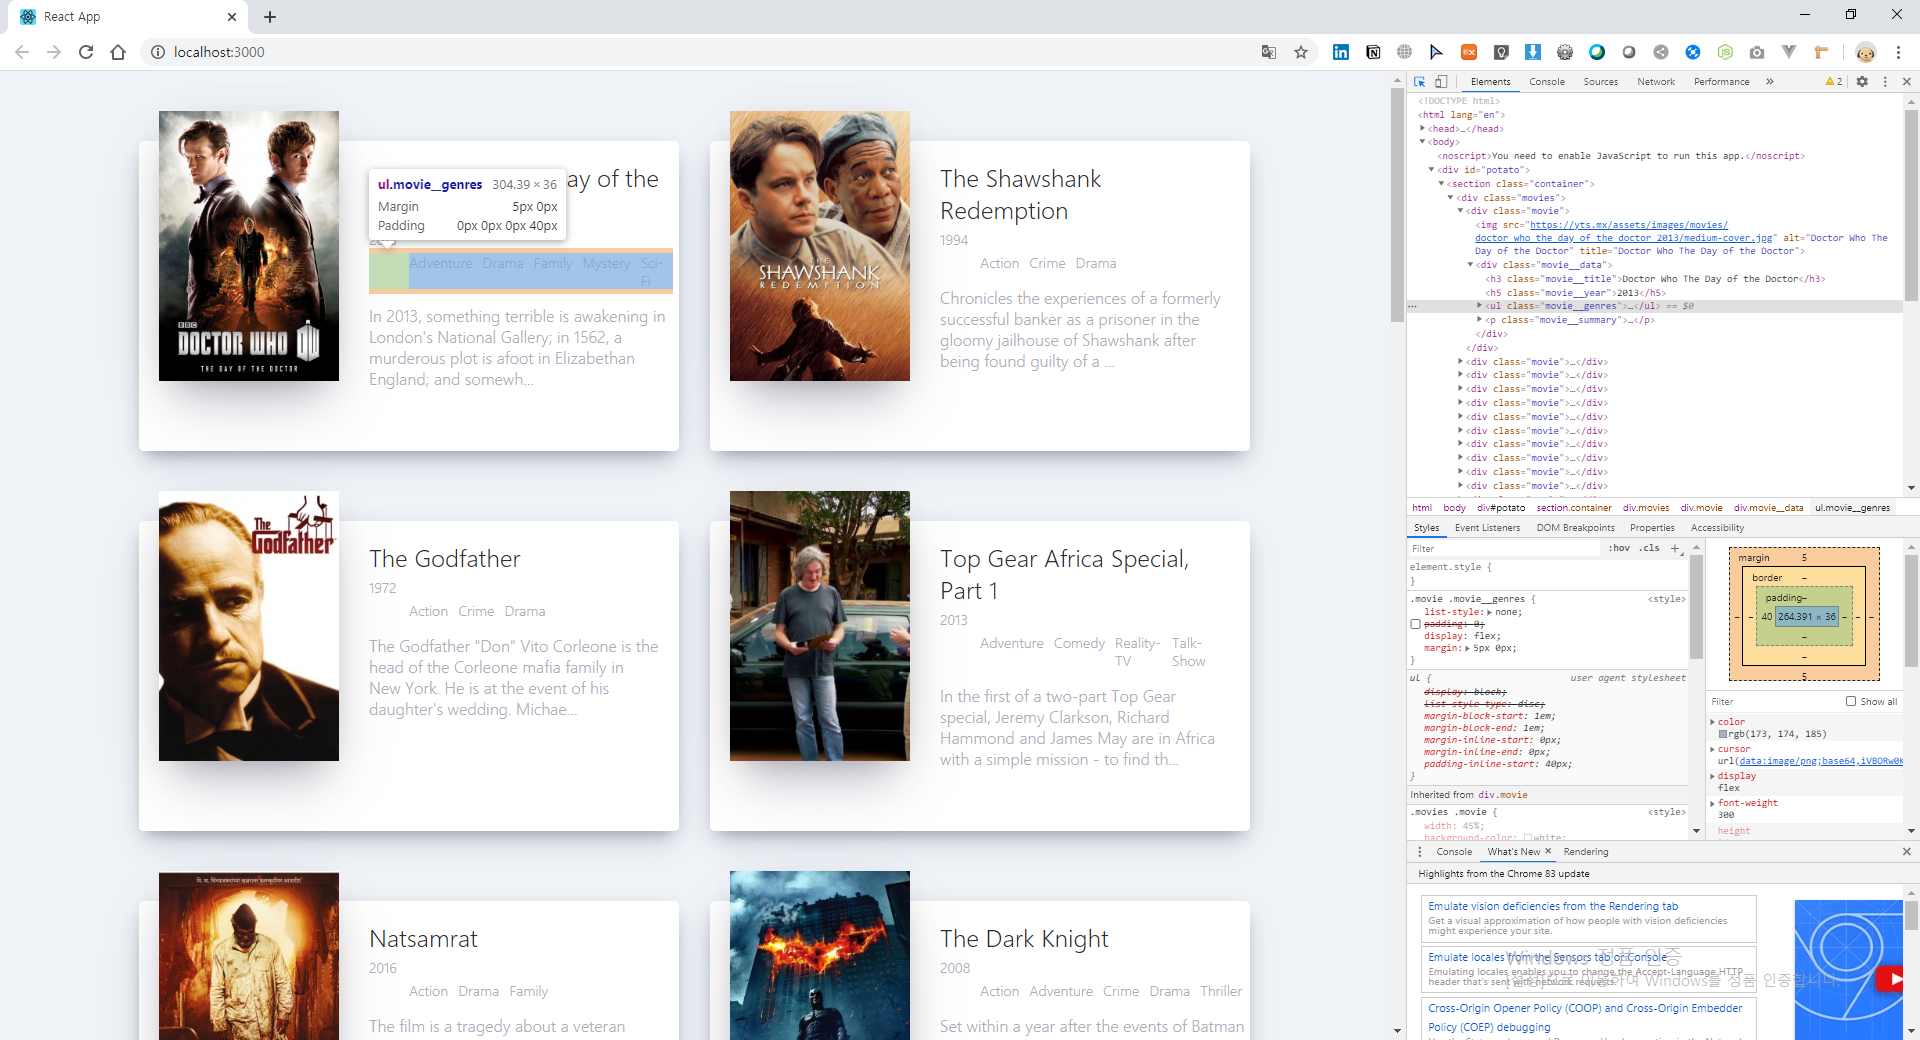Image resolution: width=1920 pixels, height=1040 pixels.
Task: Expand the computed font-weight property
Action: pyautogui.click(x=1713, y=803)
